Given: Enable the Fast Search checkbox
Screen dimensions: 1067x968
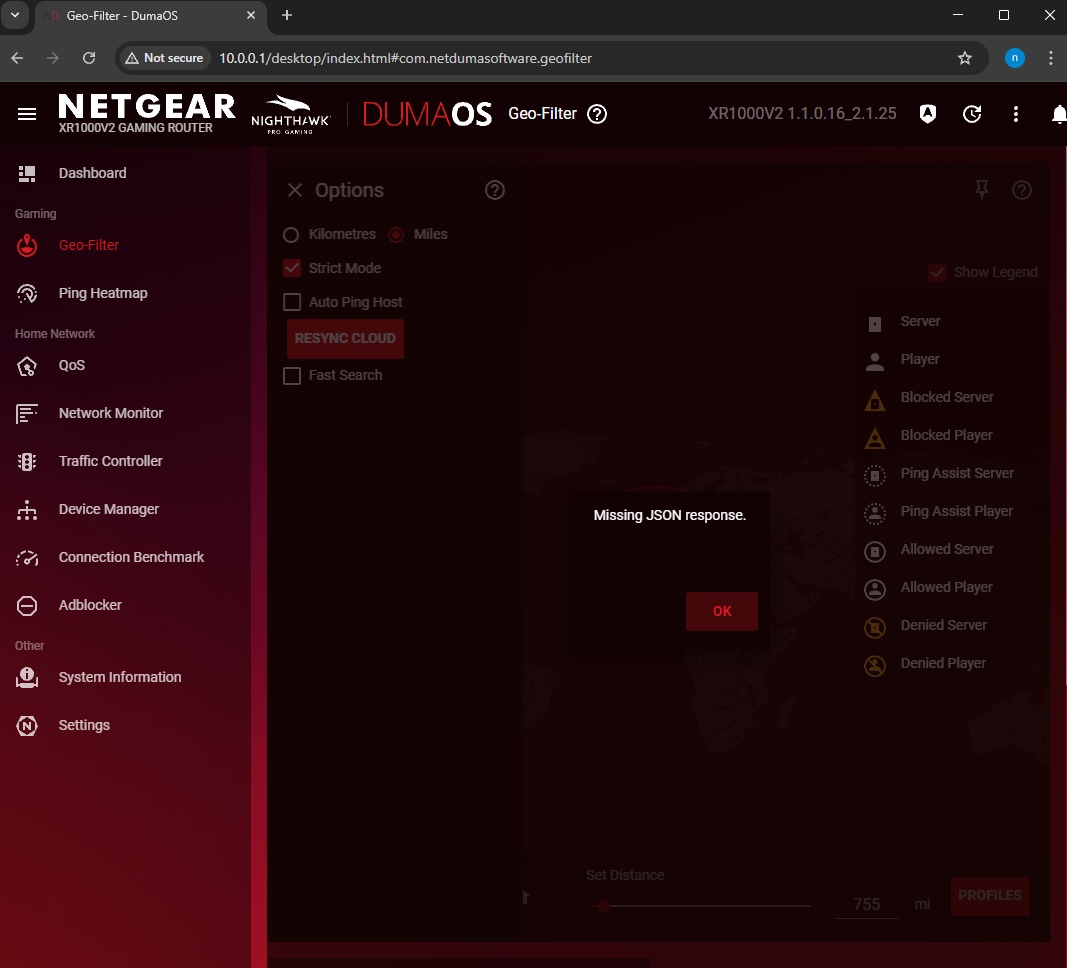Looking at the screenshot, I should point(292,375).
